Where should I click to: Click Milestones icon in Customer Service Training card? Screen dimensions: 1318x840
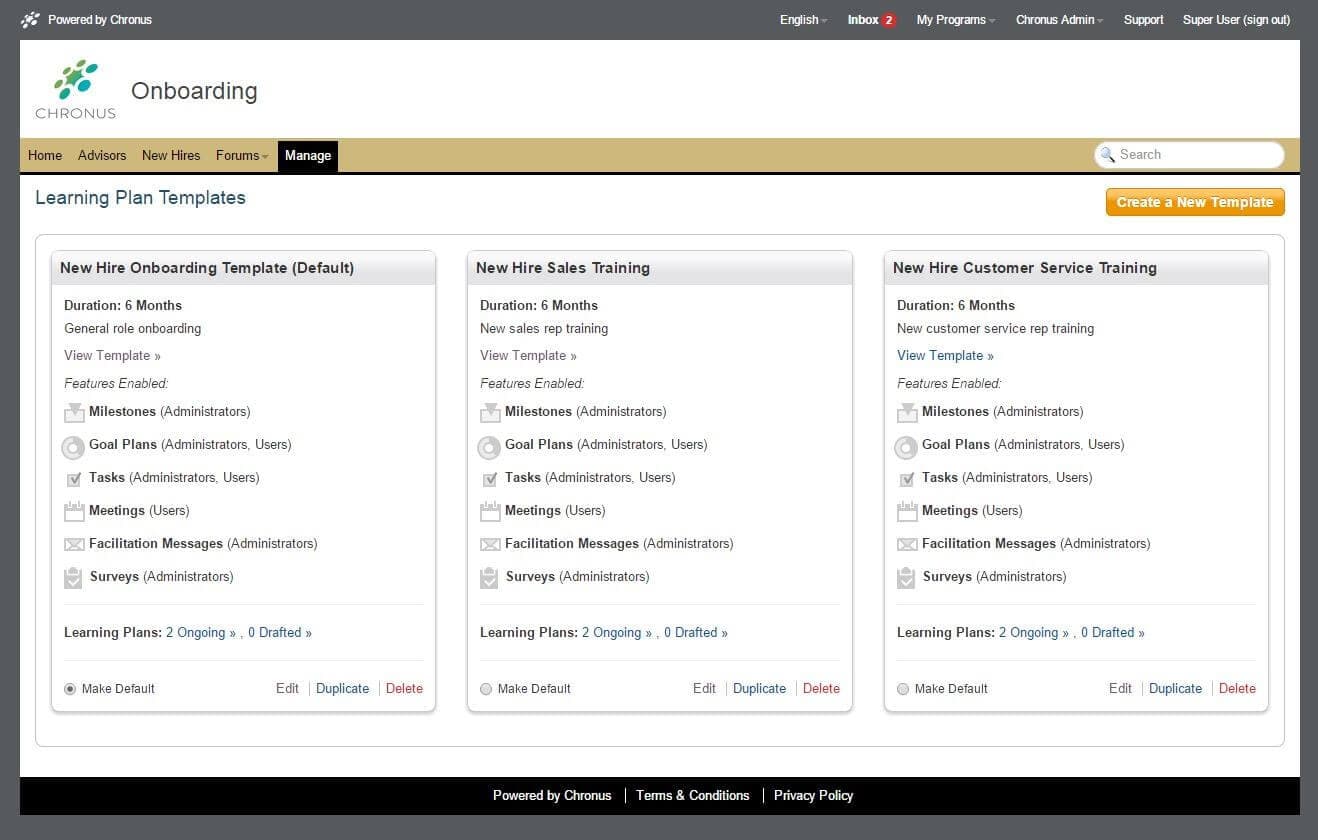coord(907,412)
